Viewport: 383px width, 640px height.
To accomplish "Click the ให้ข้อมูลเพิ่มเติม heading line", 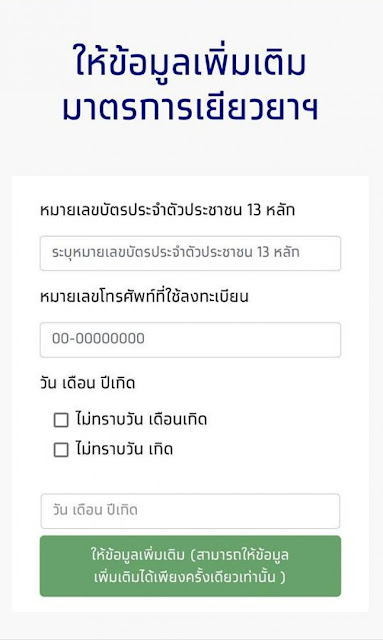I will (x=190, y=63).
